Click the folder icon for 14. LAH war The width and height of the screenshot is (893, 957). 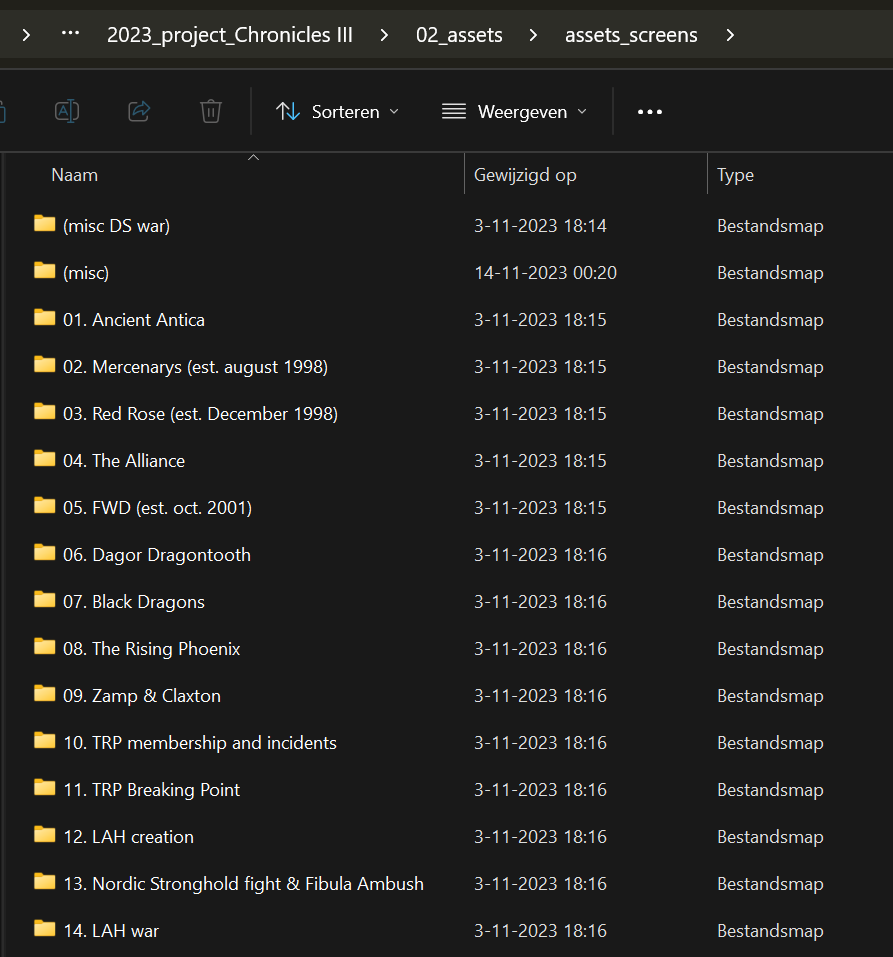[x=44, y=929]
